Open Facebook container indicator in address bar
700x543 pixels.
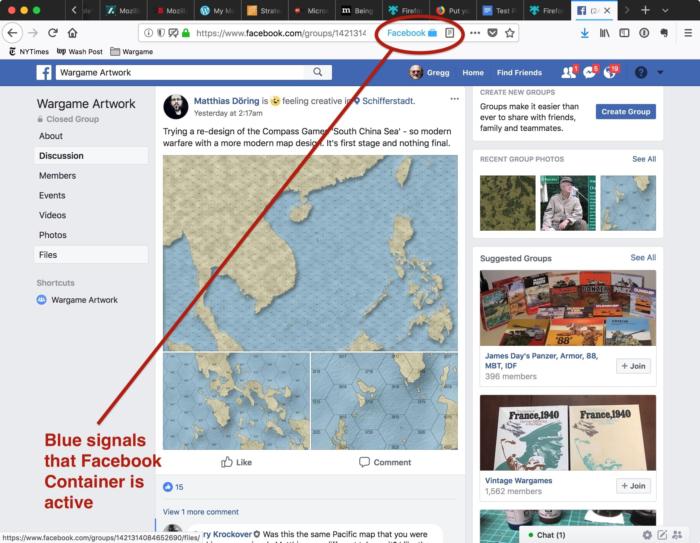pyautogui.click(x=412, y=33)
